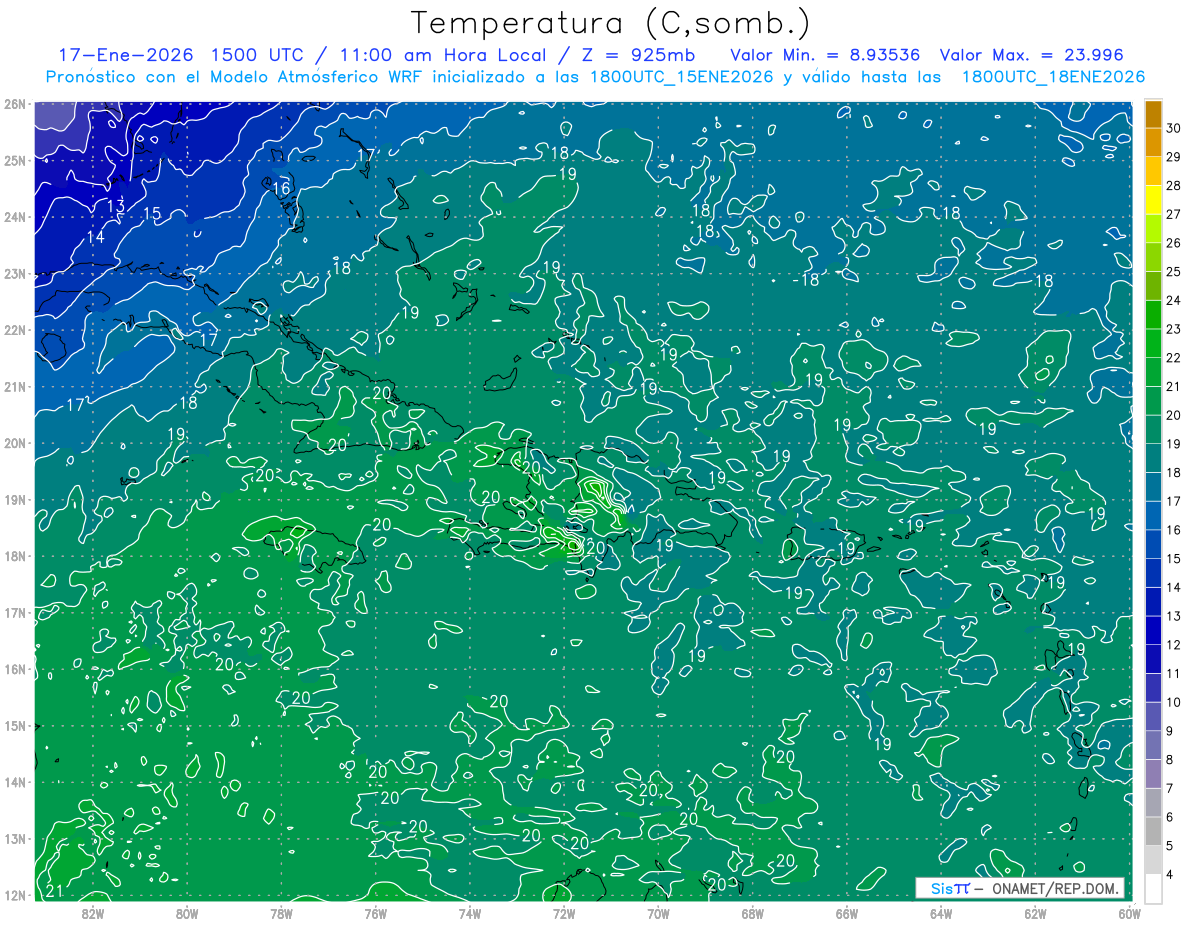The width and height of the screenshot is (1200, 927).
Task: Click the title 'Temperatura (C,somb.)'
Action: pos(611,22)
